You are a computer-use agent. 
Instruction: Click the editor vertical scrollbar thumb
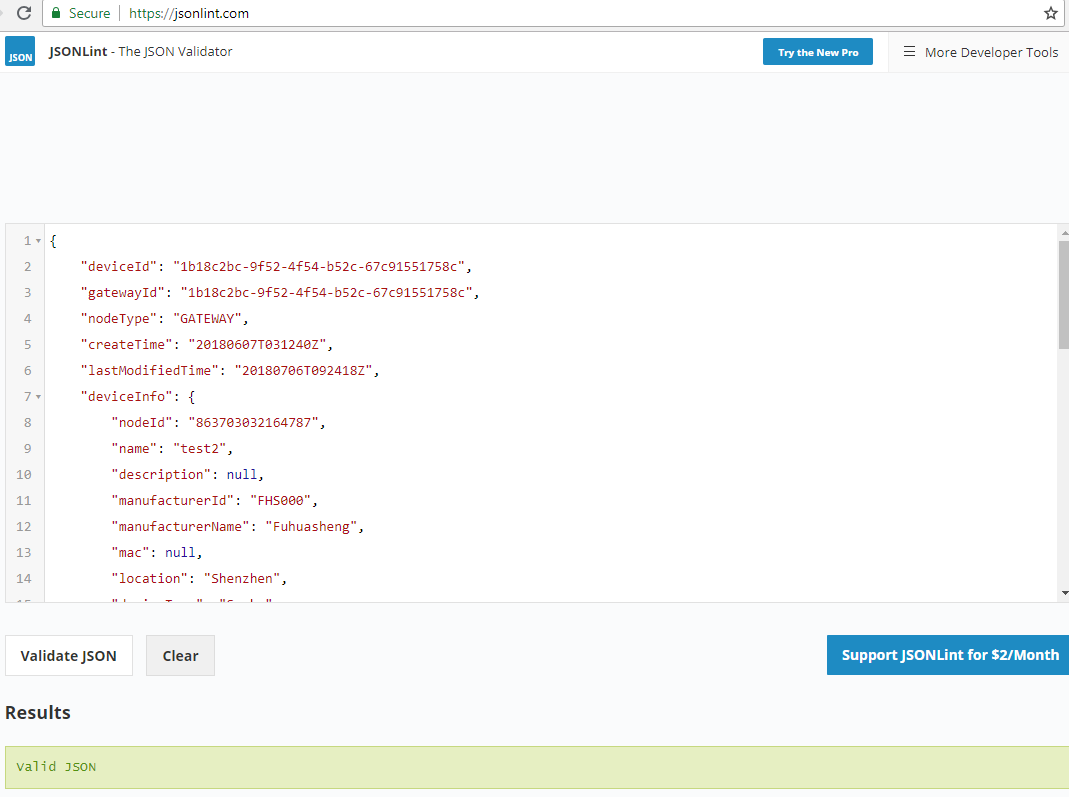(x=1064, y=295)
